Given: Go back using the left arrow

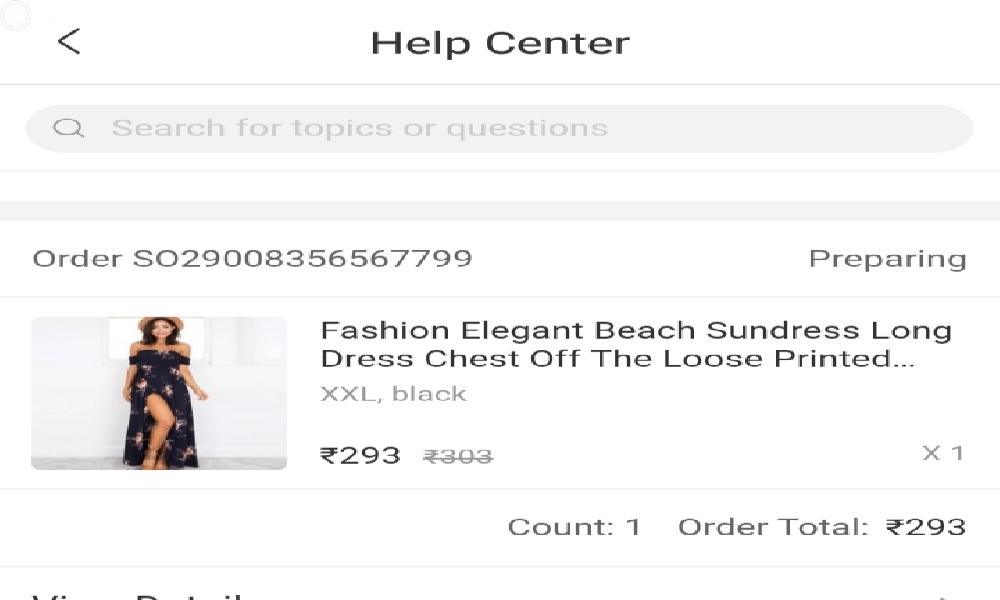Looking at the screenshot, I should 68,42.
